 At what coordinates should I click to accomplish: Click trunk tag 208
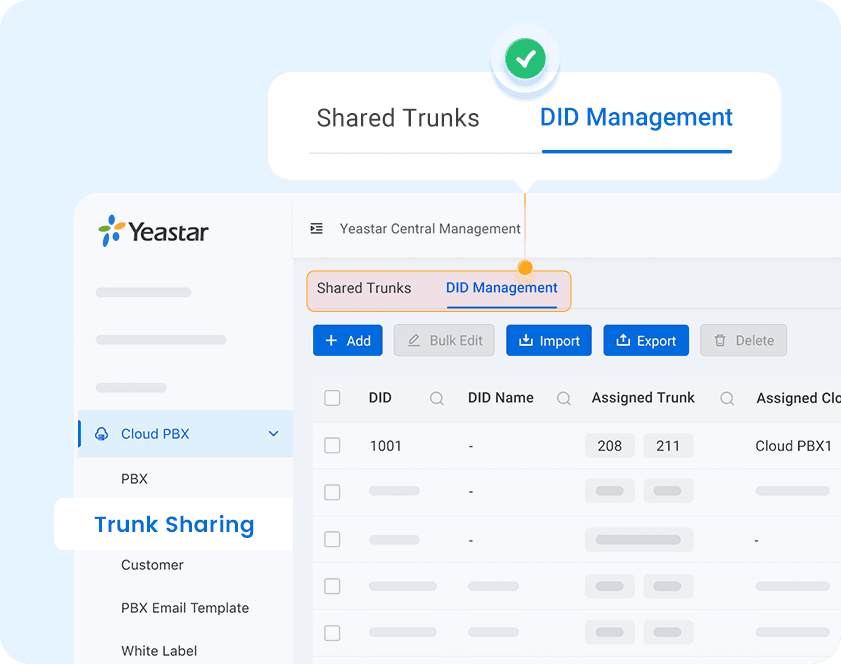pos(609,446)
